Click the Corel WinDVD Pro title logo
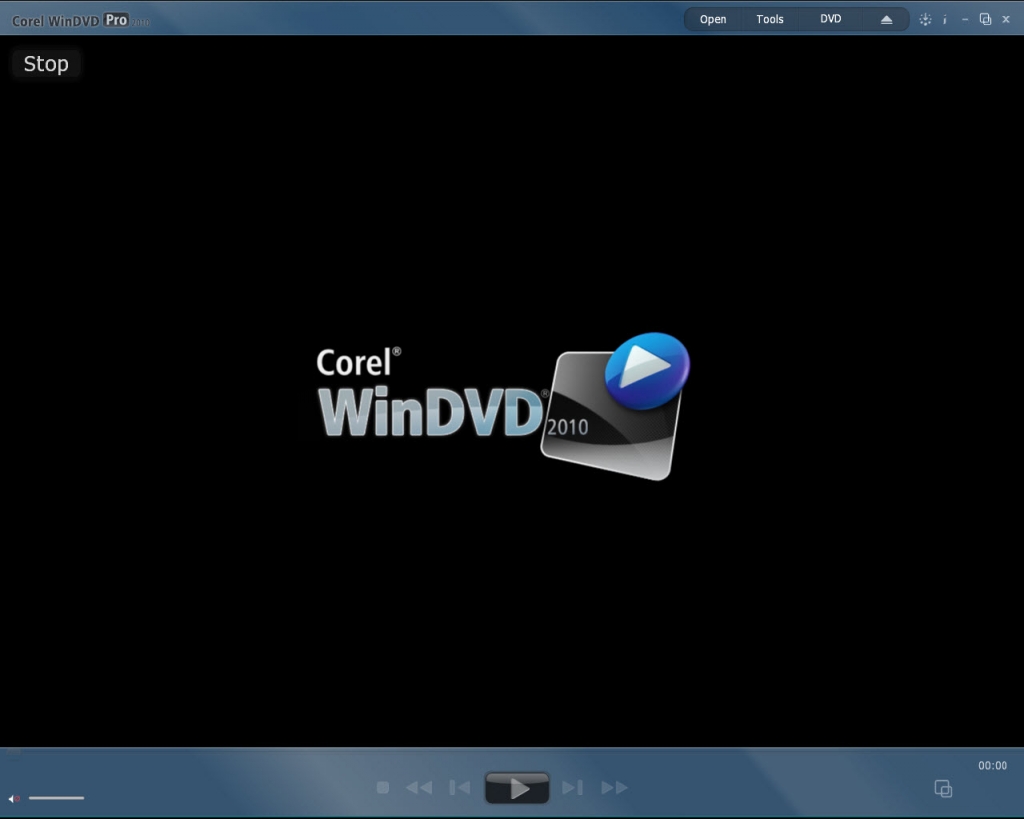The width and height of the screenshot is (1024, 819). [78, 20]
